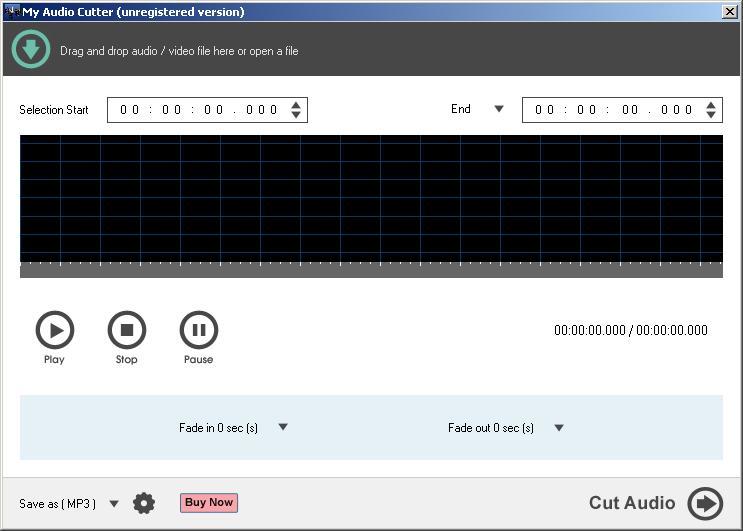Close the My Audio Cutter window

click(729, 11)
